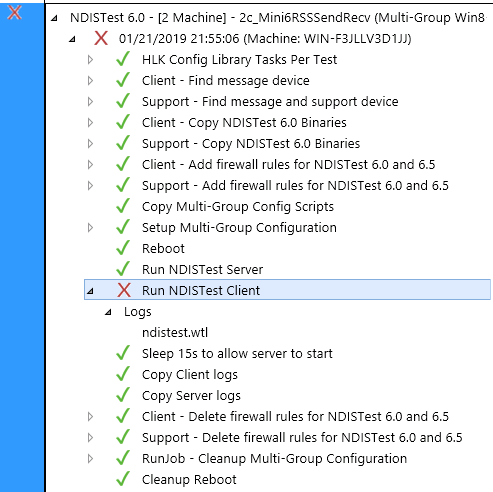
Task: Click checkmark beside Client - Copy NDISTest 6.0 Binaries
Action: (123, 122)
